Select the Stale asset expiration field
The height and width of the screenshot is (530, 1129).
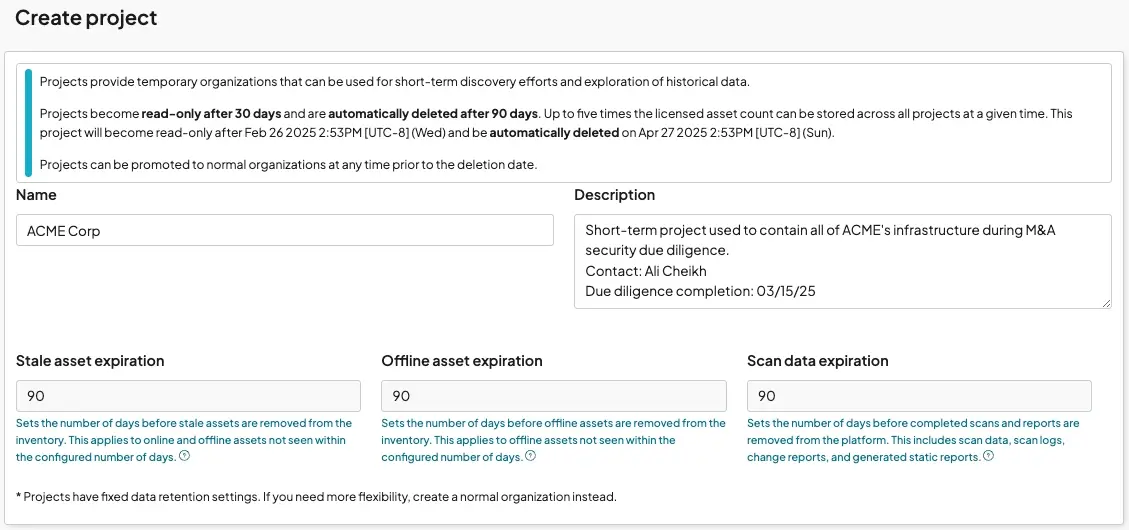click(188, 396)
